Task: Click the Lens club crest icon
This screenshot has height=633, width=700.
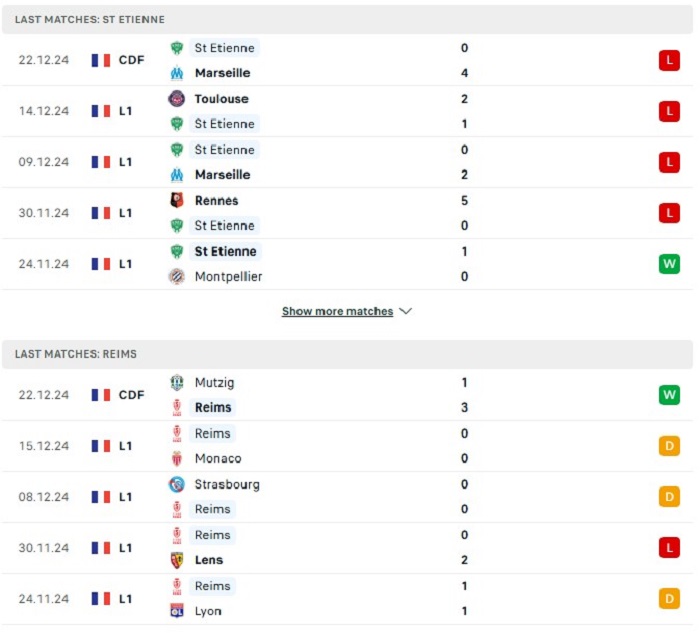Action: (x=177, y=560)
